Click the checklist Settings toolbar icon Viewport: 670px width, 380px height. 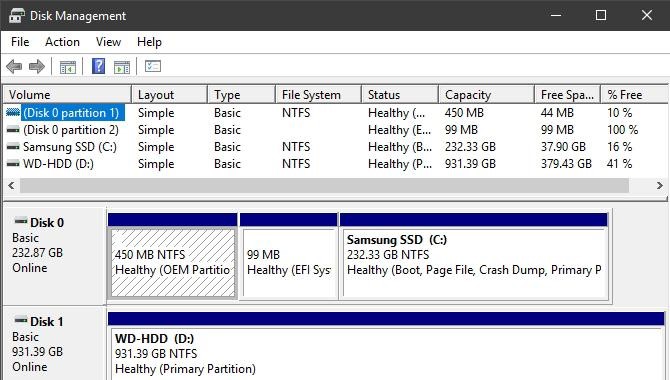point(153,66)
